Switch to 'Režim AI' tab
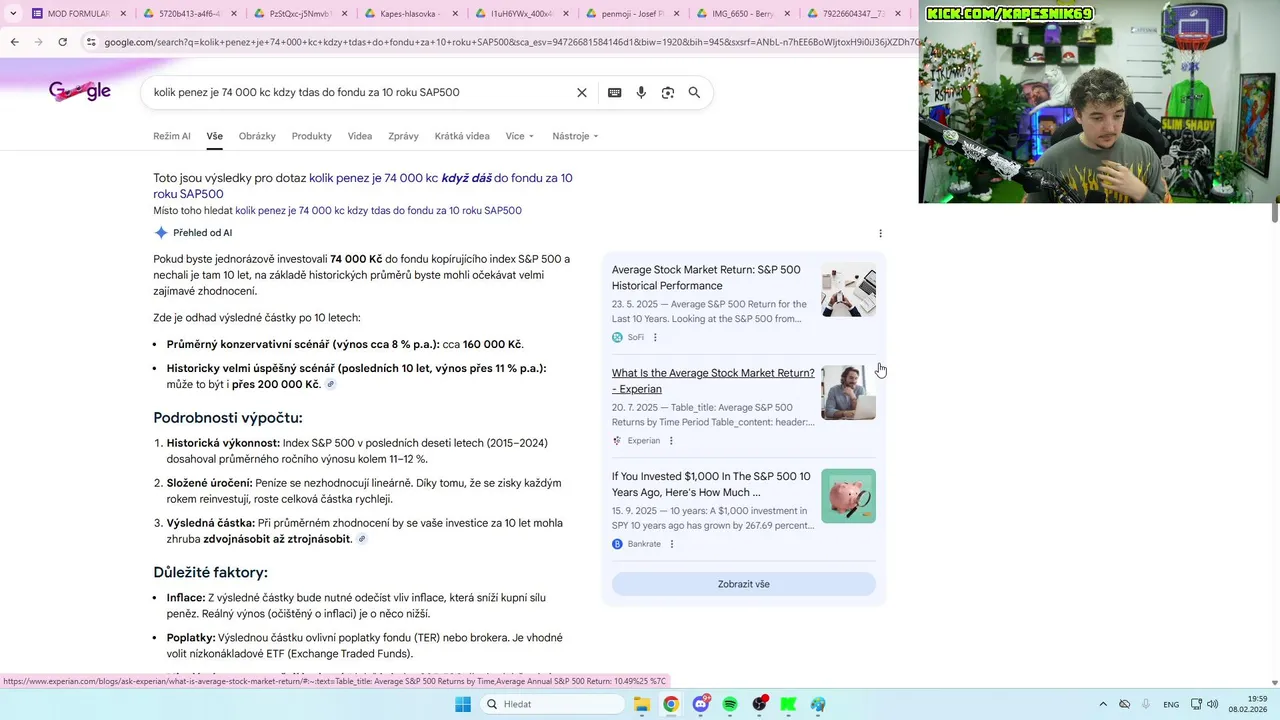Screen dimensions: 1280x720 [x=172, y=136]
